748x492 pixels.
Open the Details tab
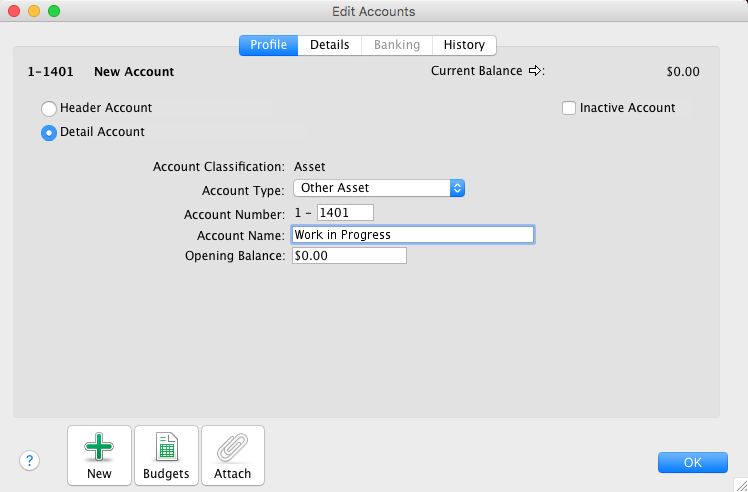(x=329, y=45)
